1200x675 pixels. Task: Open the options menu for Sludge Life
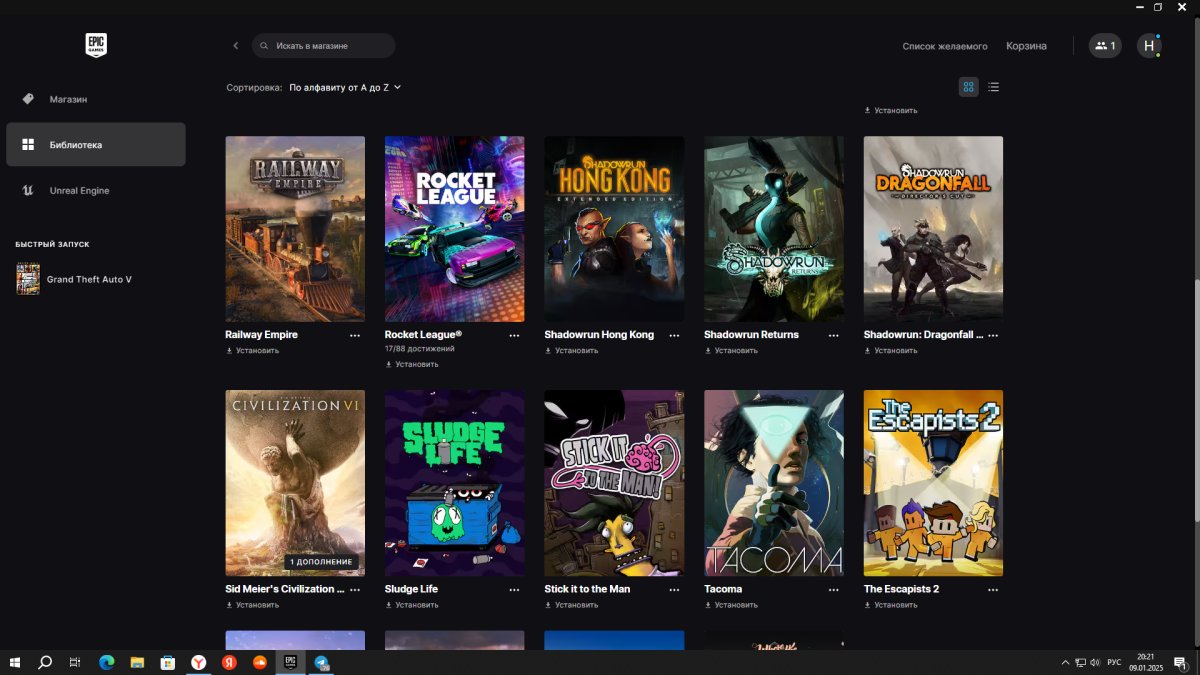click(x=514, y=590)
